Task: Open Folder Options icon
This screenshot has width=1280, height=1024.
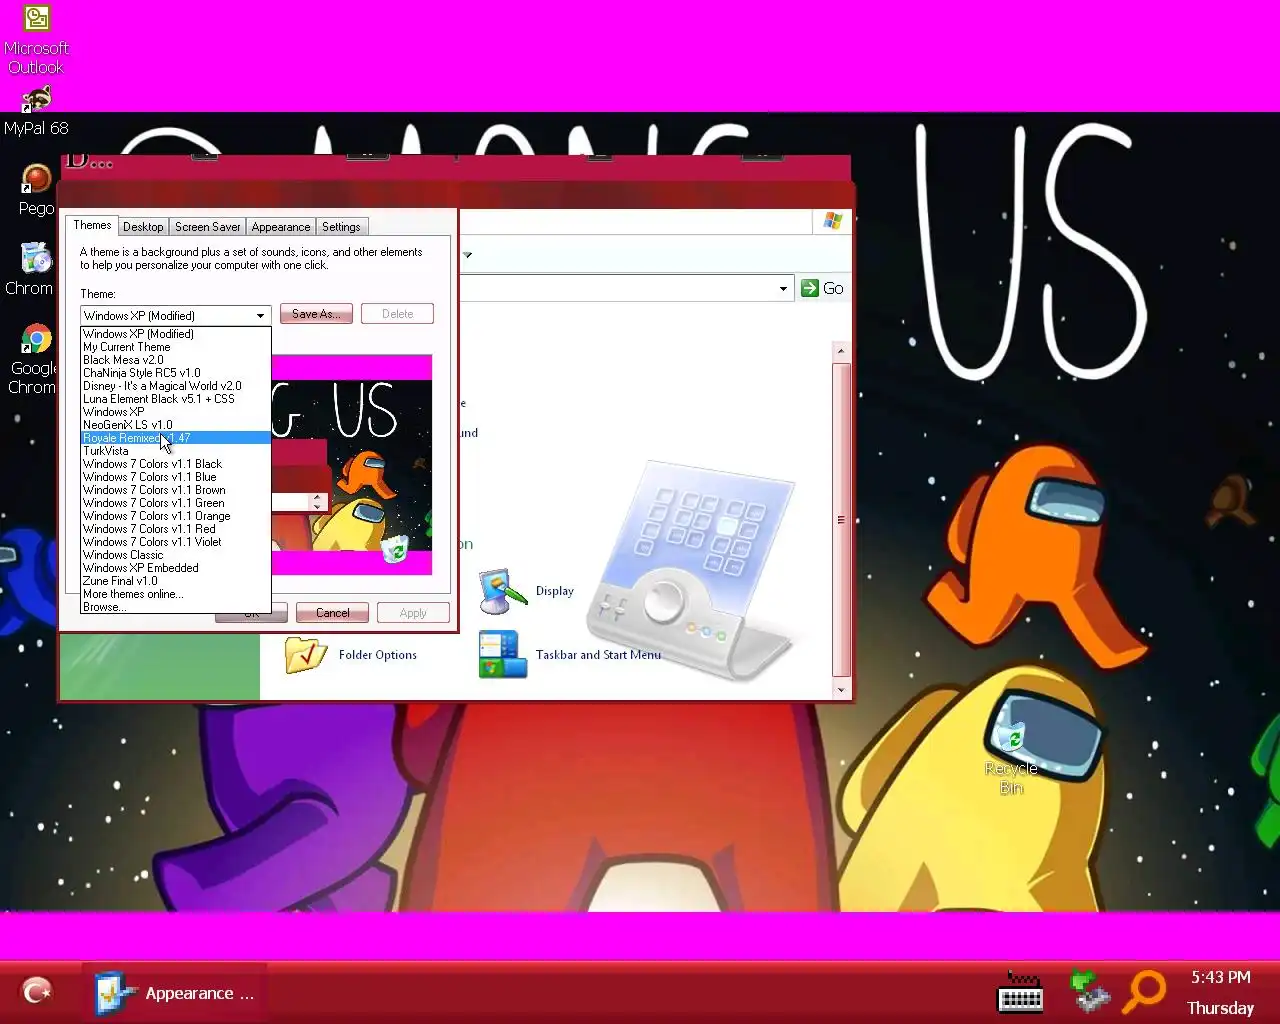Action: tap(351, 655)
